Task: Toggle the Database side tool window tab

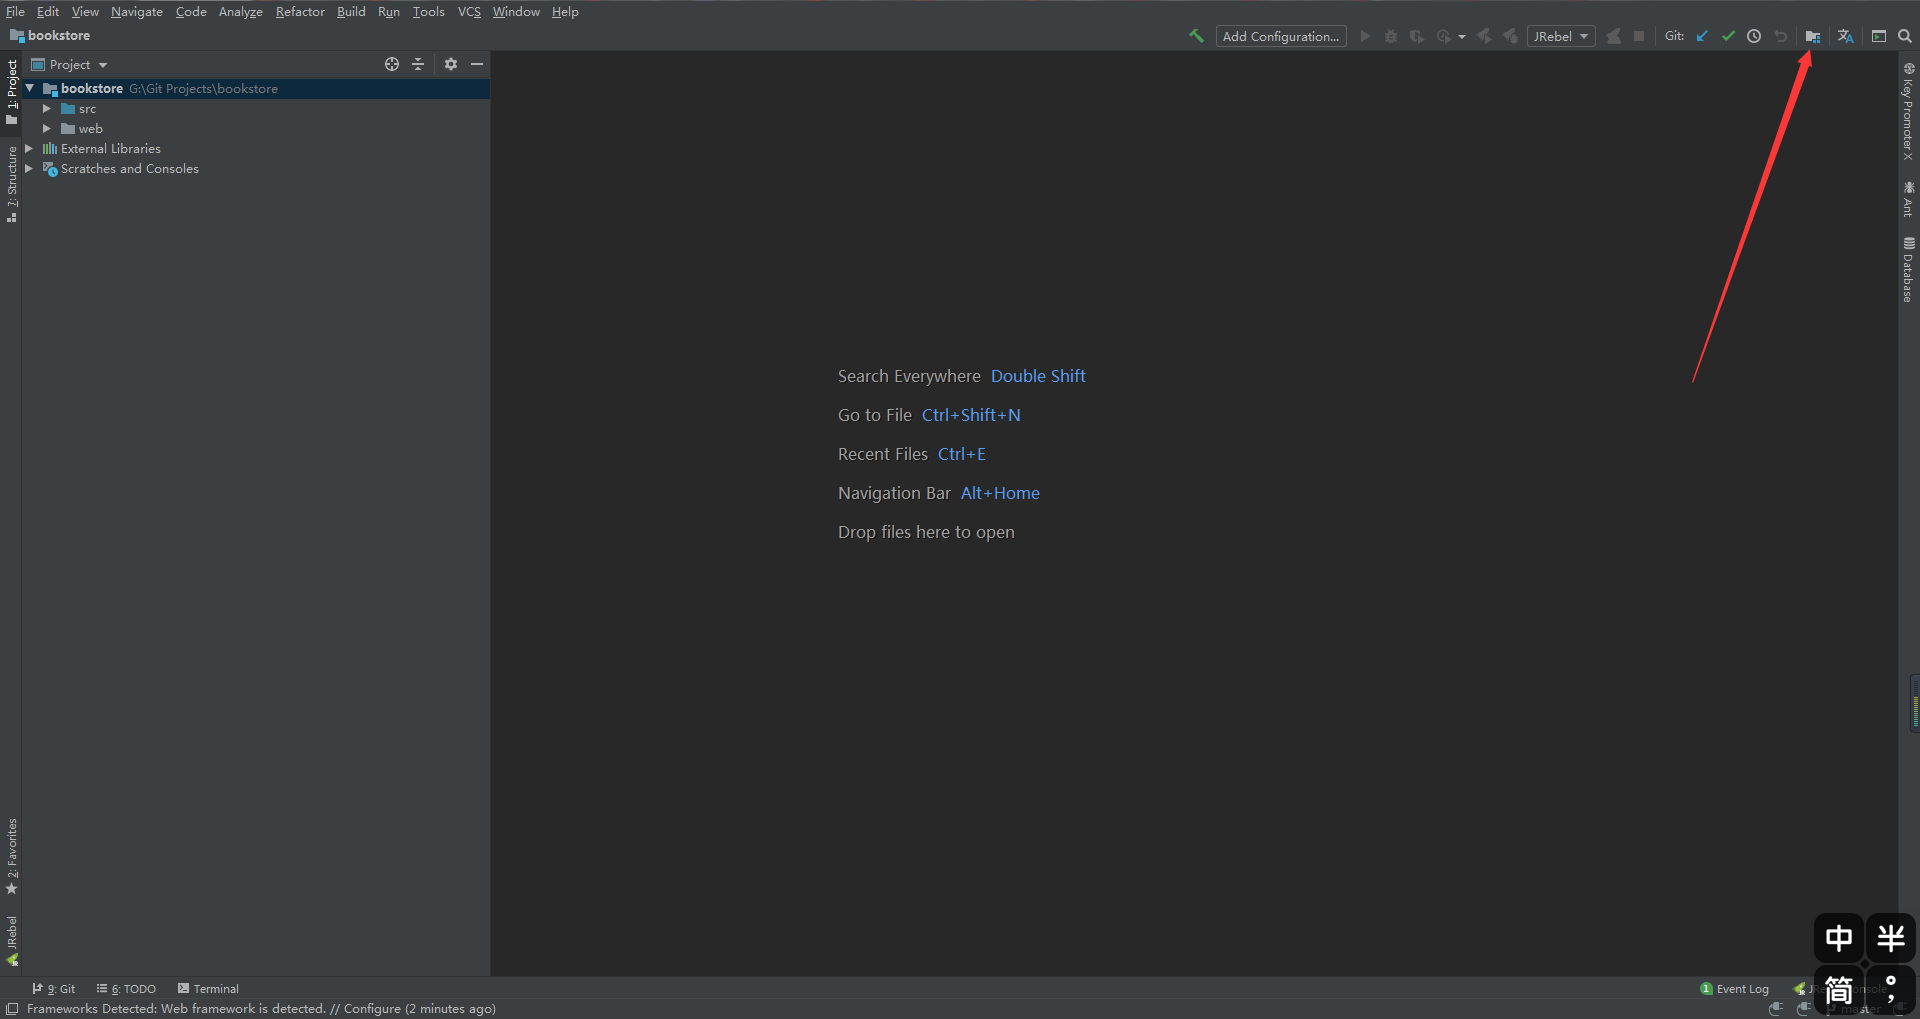Action: coord(1908,270)
